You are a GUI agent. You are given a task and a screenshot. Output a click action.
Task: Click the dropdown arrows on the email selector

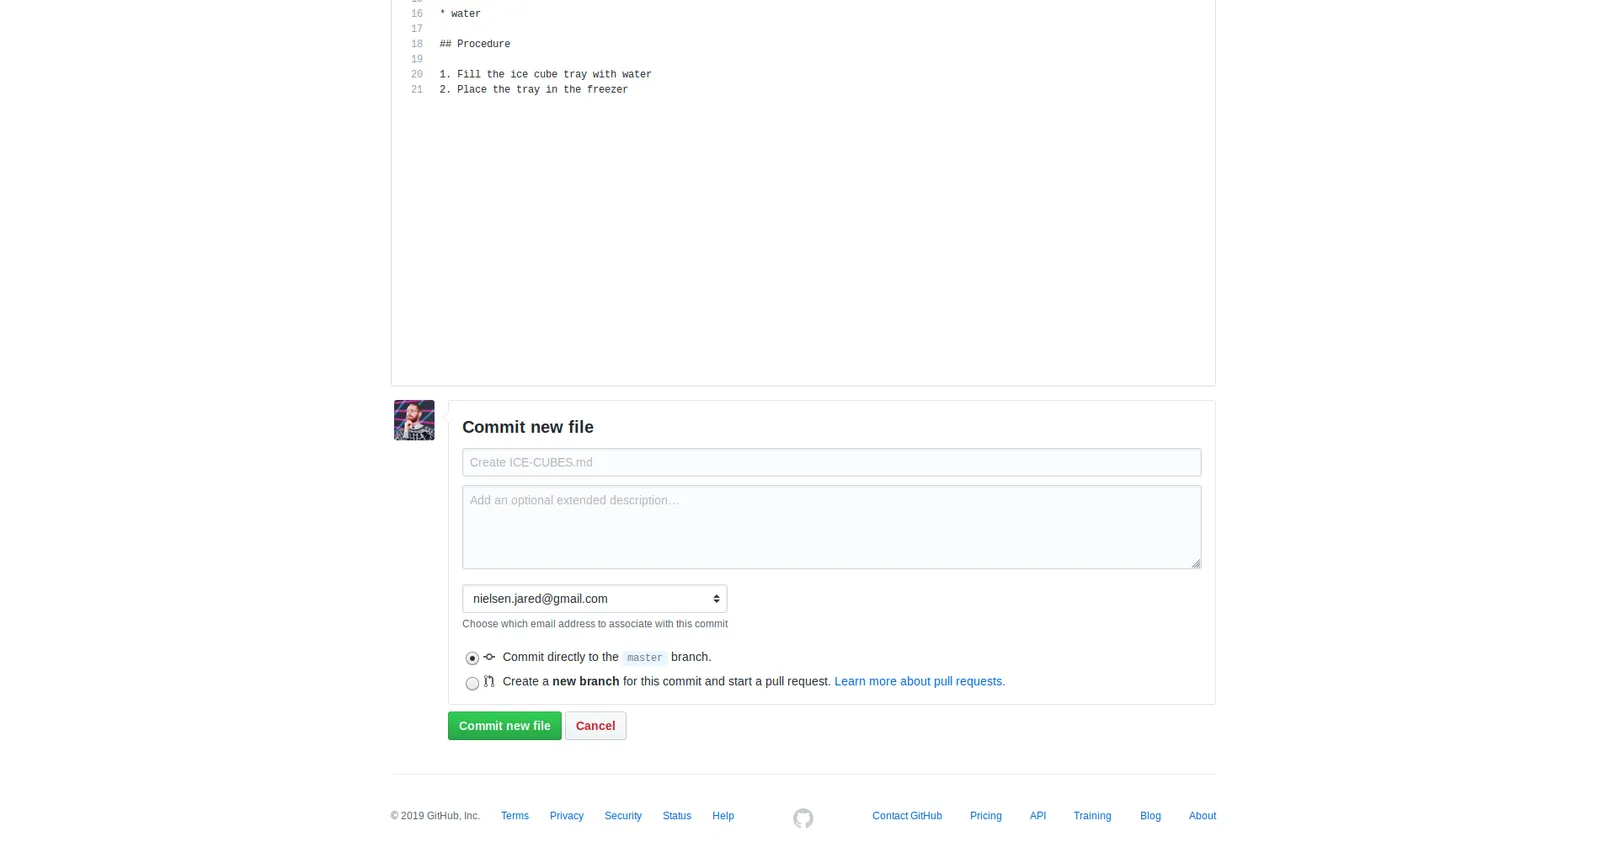pos(716,599)
